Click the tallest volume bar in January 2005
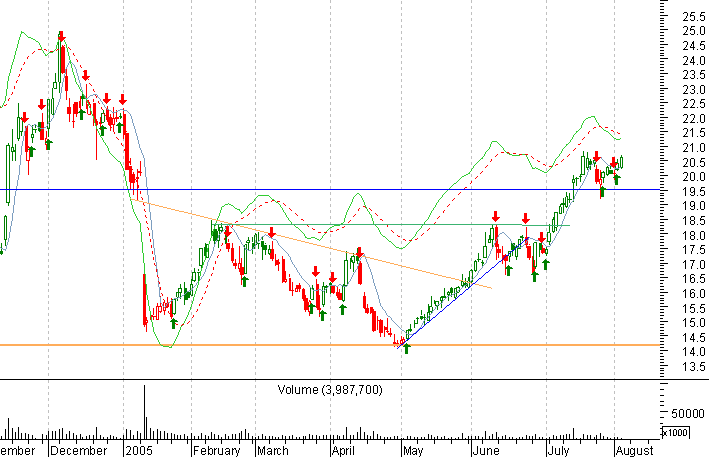Screen dimensions: 709x457 pyautogui.click(x=145, y=412)
